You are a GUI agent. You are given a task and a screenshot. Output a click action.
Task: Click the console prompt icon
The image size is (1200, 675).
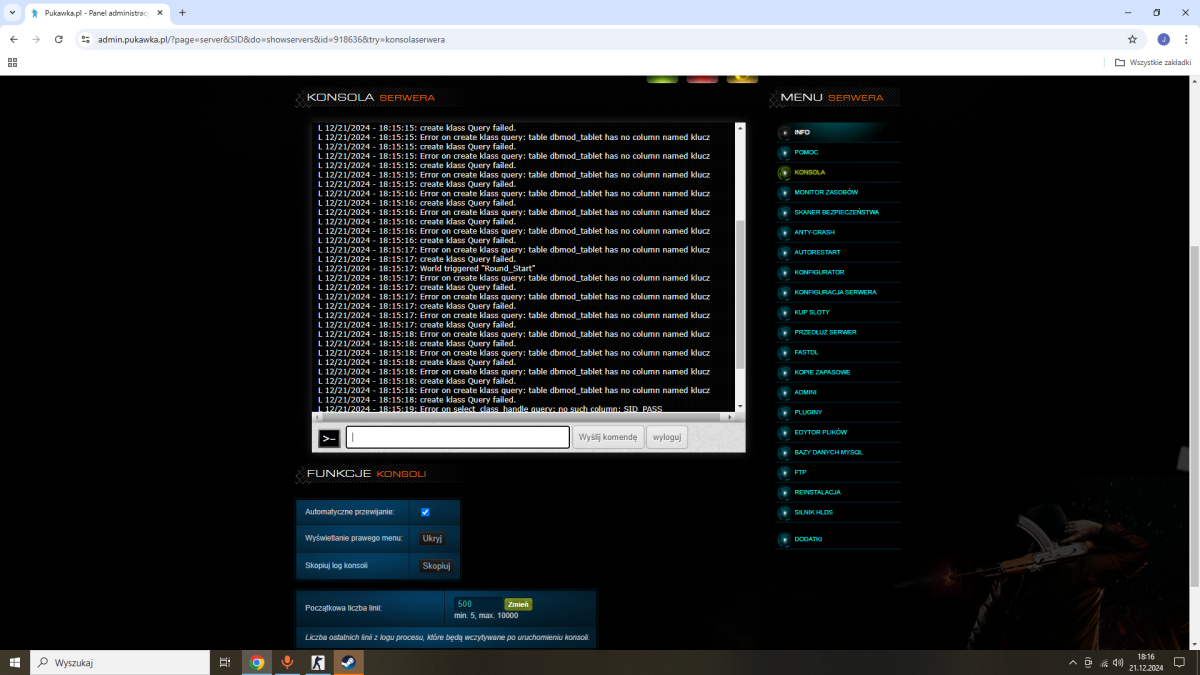coord(329,438)
